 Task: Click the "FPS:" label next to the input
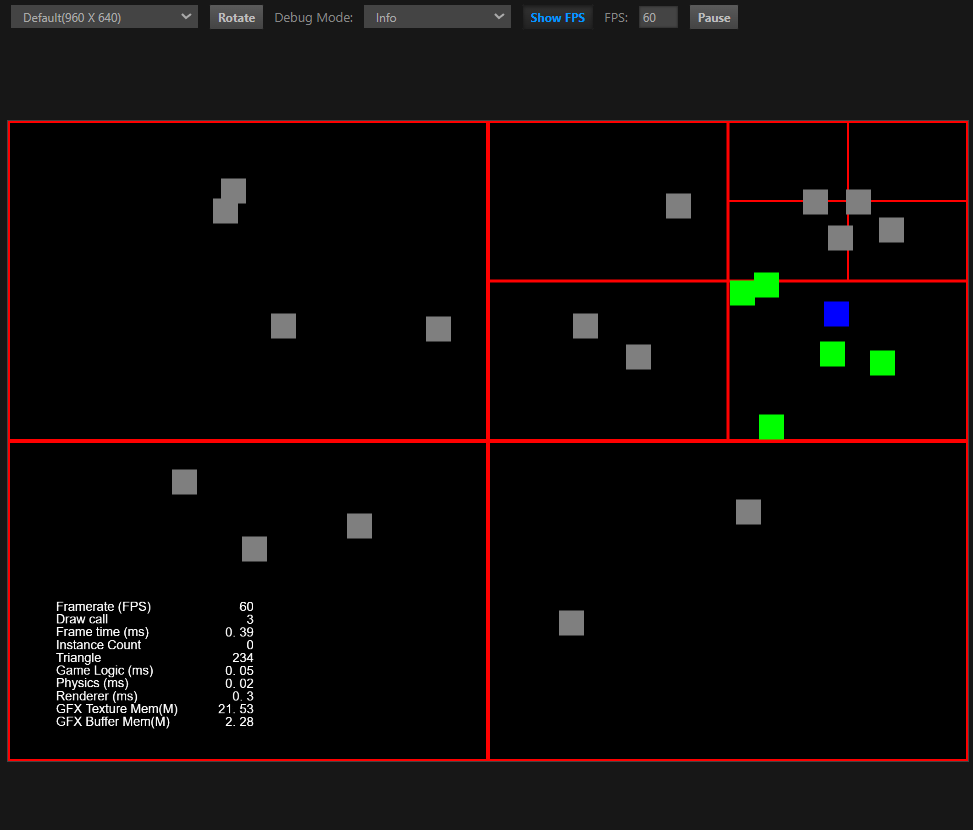coord(616,17)
